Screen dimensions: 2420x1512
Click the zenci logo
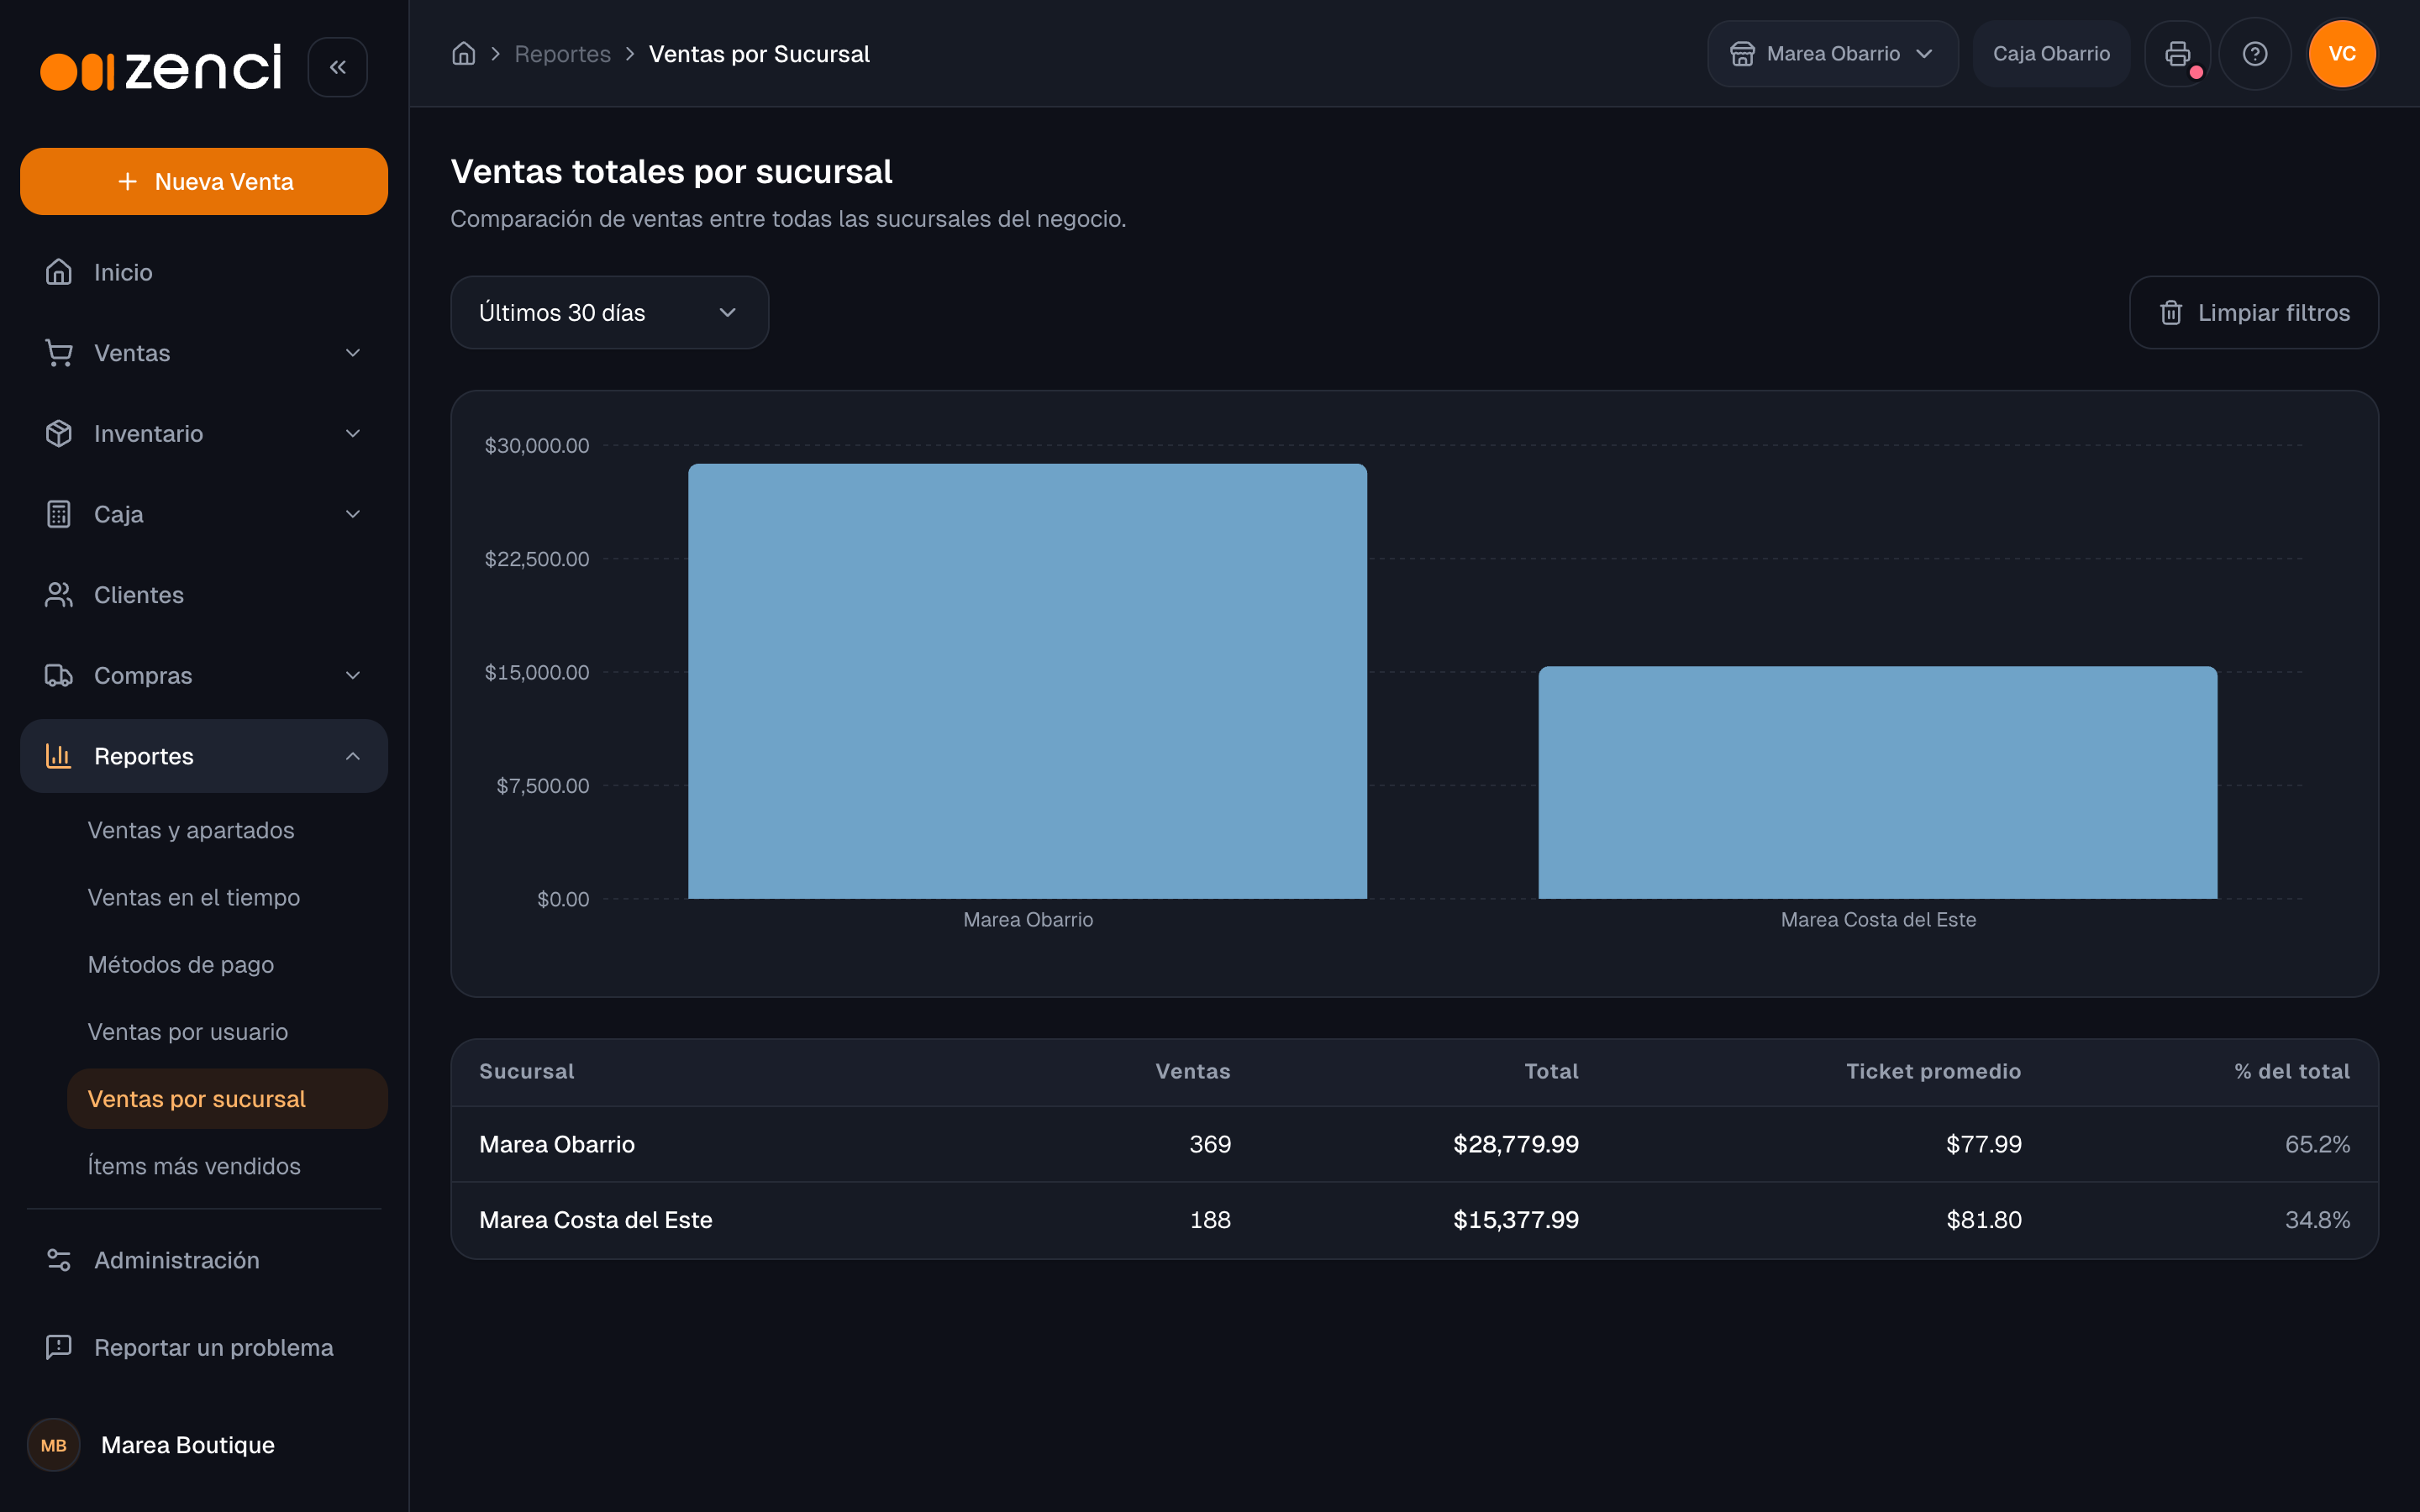[x=161, y=68]
